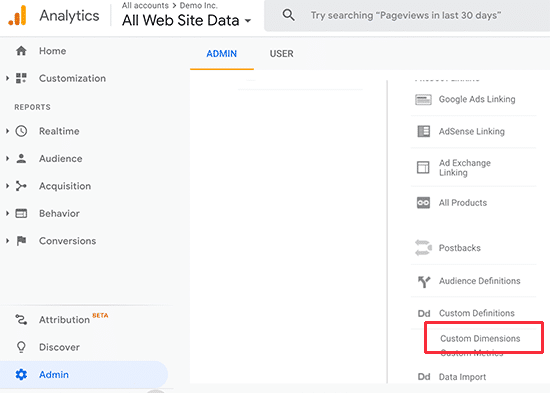Click the Google Ads Linking icon

[x=423, y=100]
